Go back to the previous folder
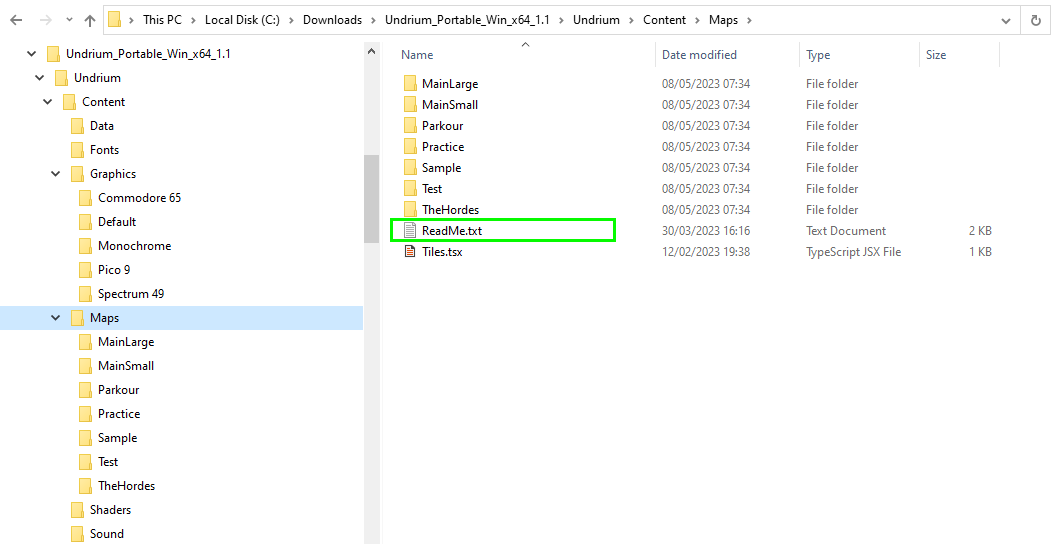 click(17, 20)
